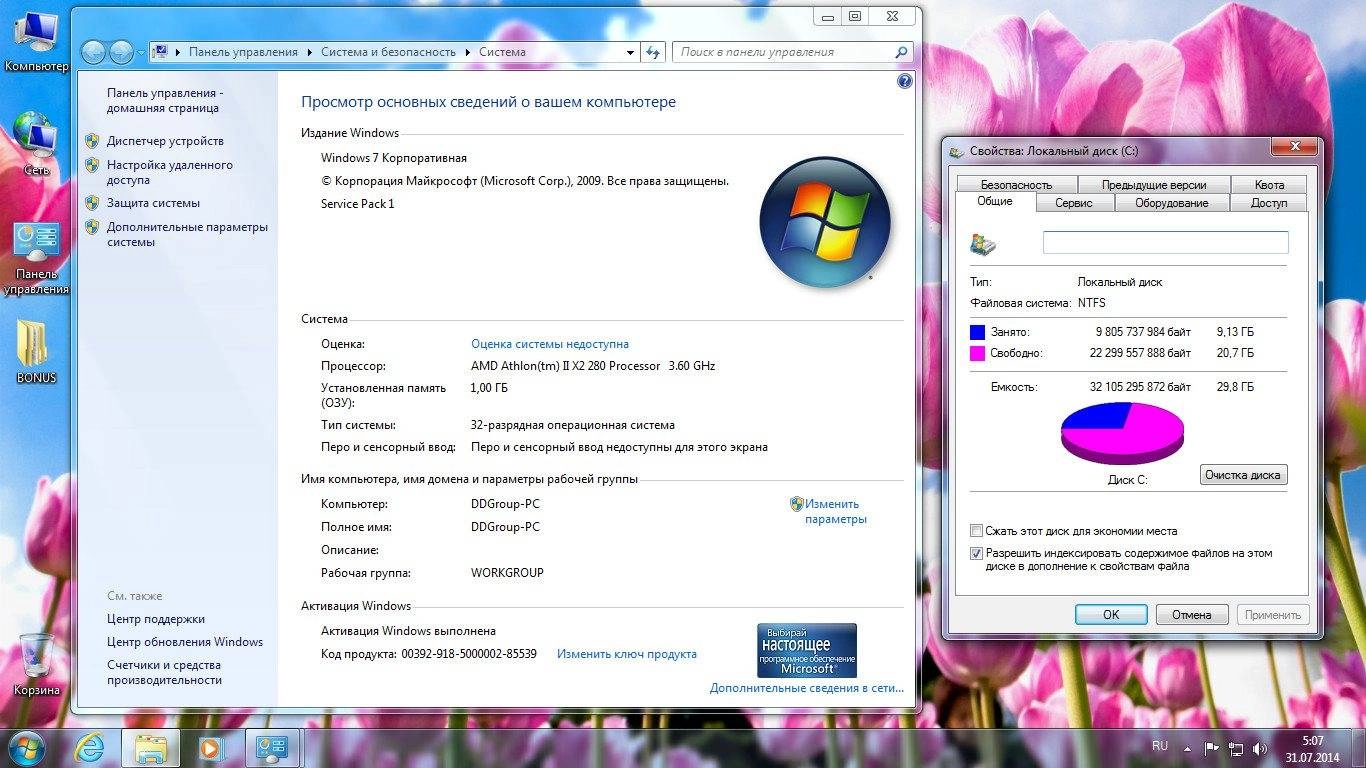Click the shield icon beside Дополнительные параметры системы
Screen dimensions: 1366x768
point(92,227)
